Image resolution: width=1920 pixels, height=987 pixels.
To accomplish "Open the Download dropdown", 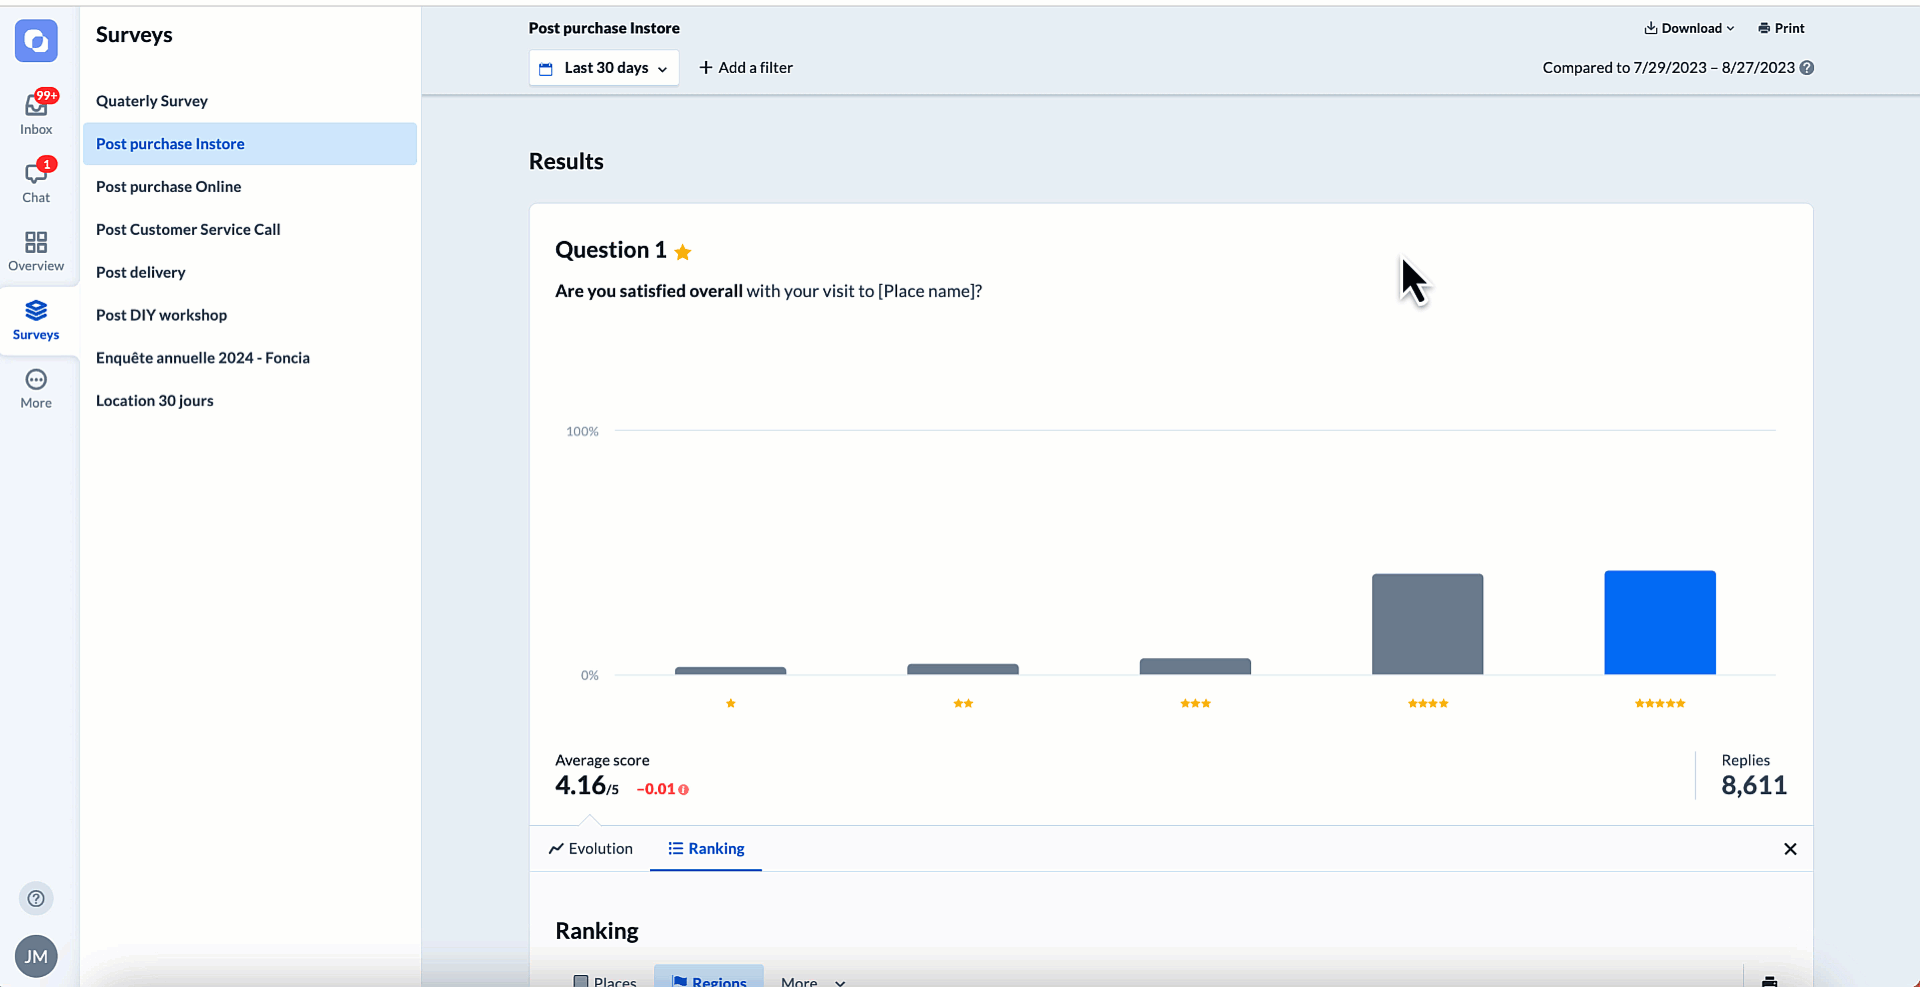I will pyautogui.click(x=1688, y=28).
